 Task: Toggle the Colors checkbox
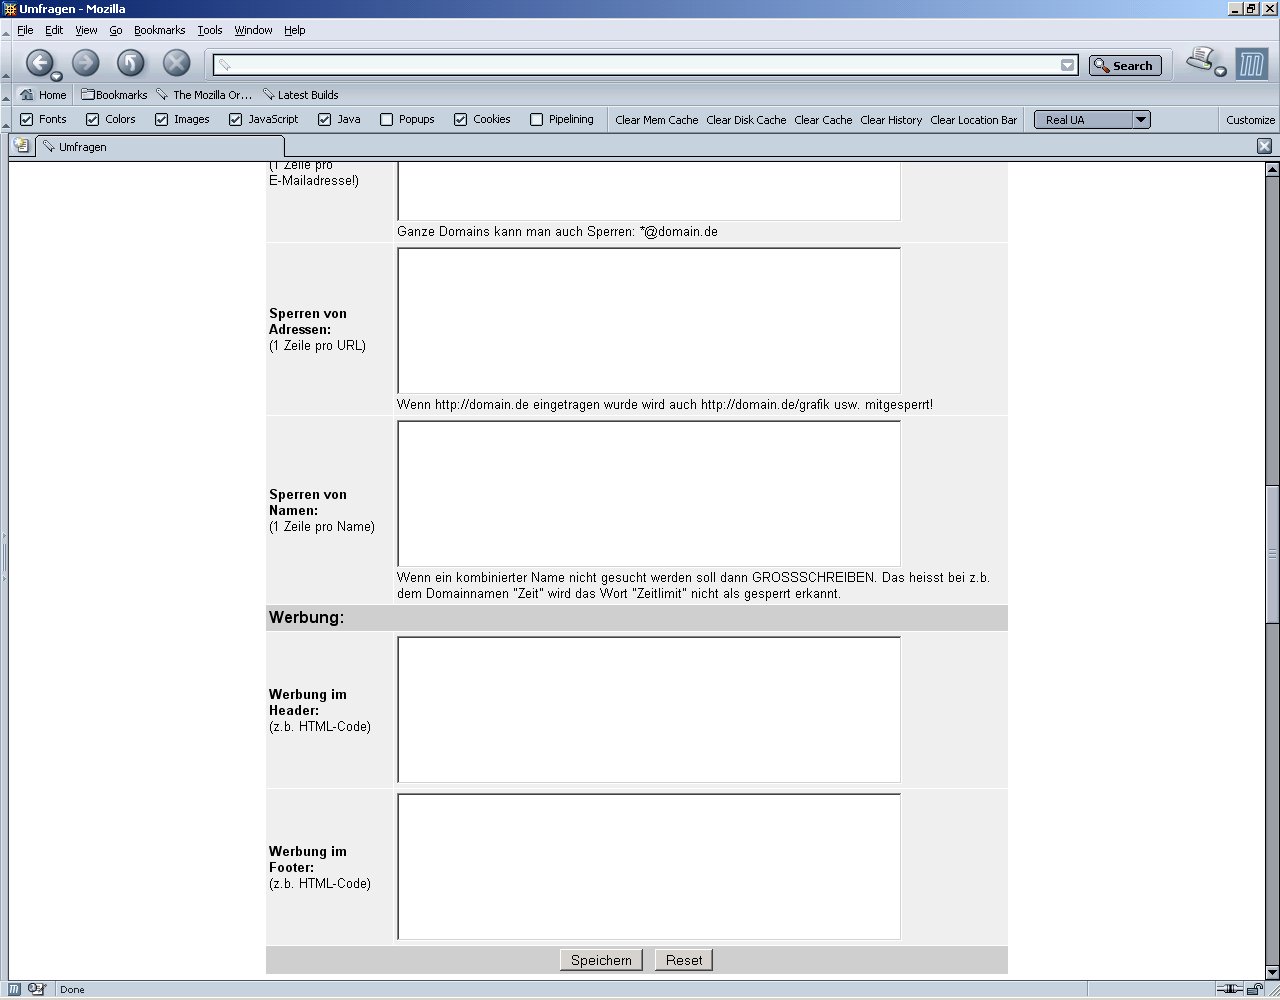[93, 120]
